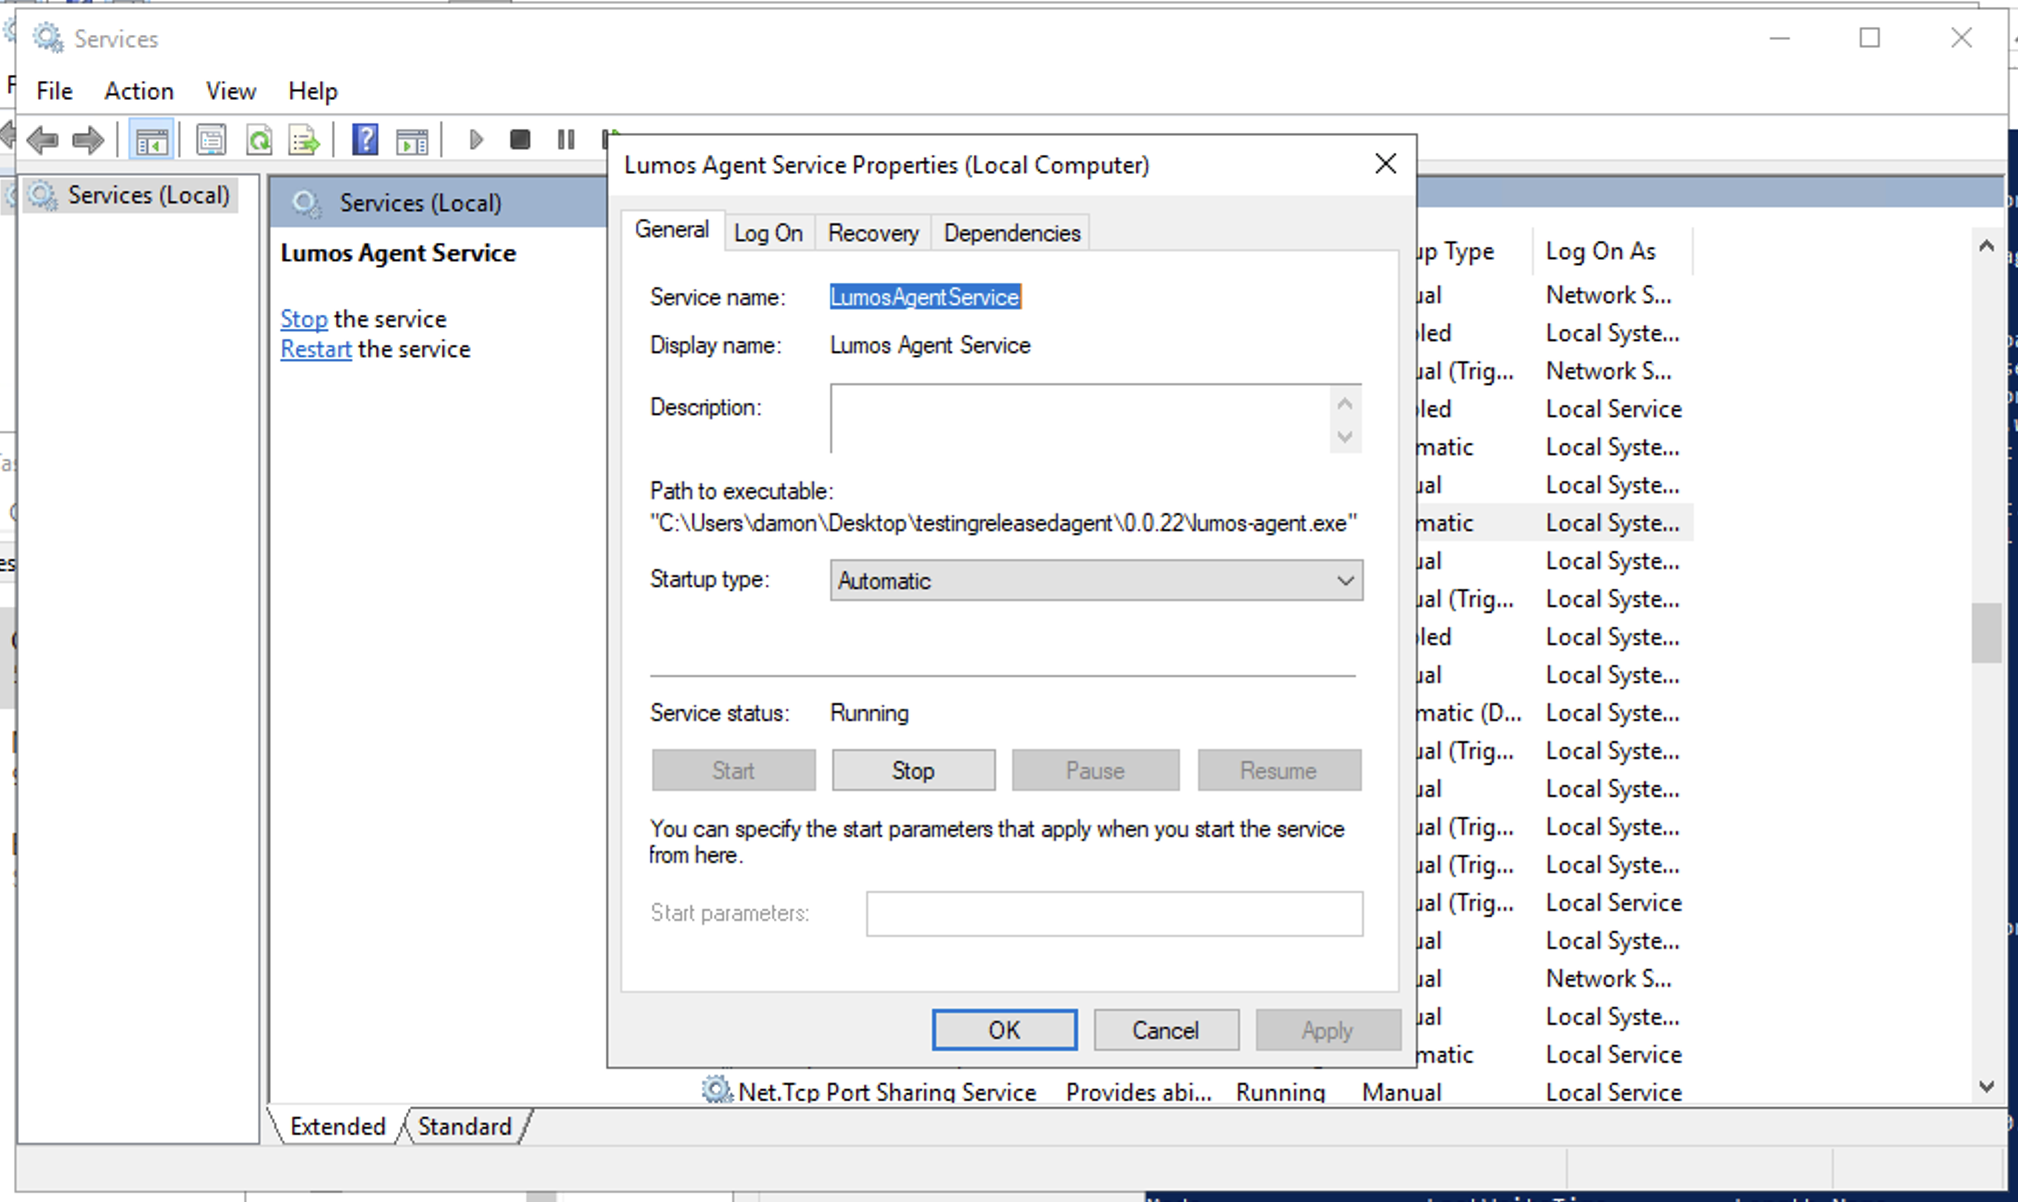Open the Dependencies tab
The height and width of the screenshot is (1202, 2018).
tap(1011, 233)
